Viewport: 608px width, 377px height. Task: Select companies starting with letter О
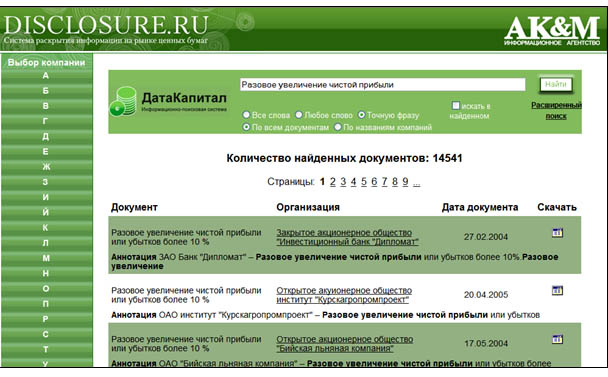point(46,289)
